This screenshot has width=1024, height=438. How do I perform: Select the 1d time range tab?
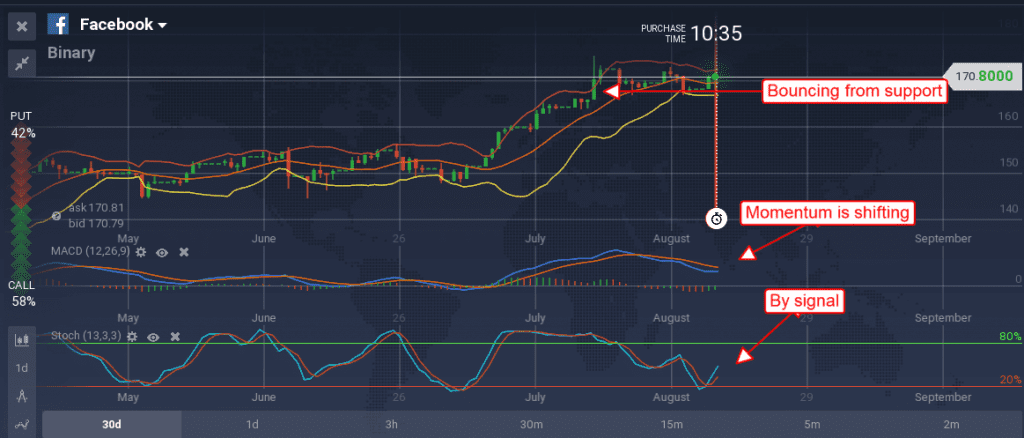pyautogui.click(x=252, y=424)
